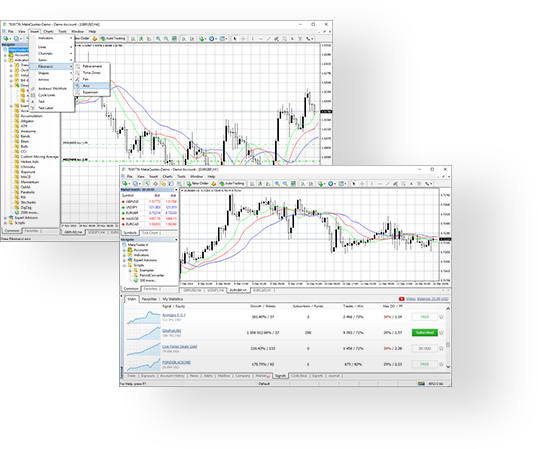The image size is (538, 449).
Task: Select XAUUSD row in Market Watch
Action: click(x=149, y=218)
